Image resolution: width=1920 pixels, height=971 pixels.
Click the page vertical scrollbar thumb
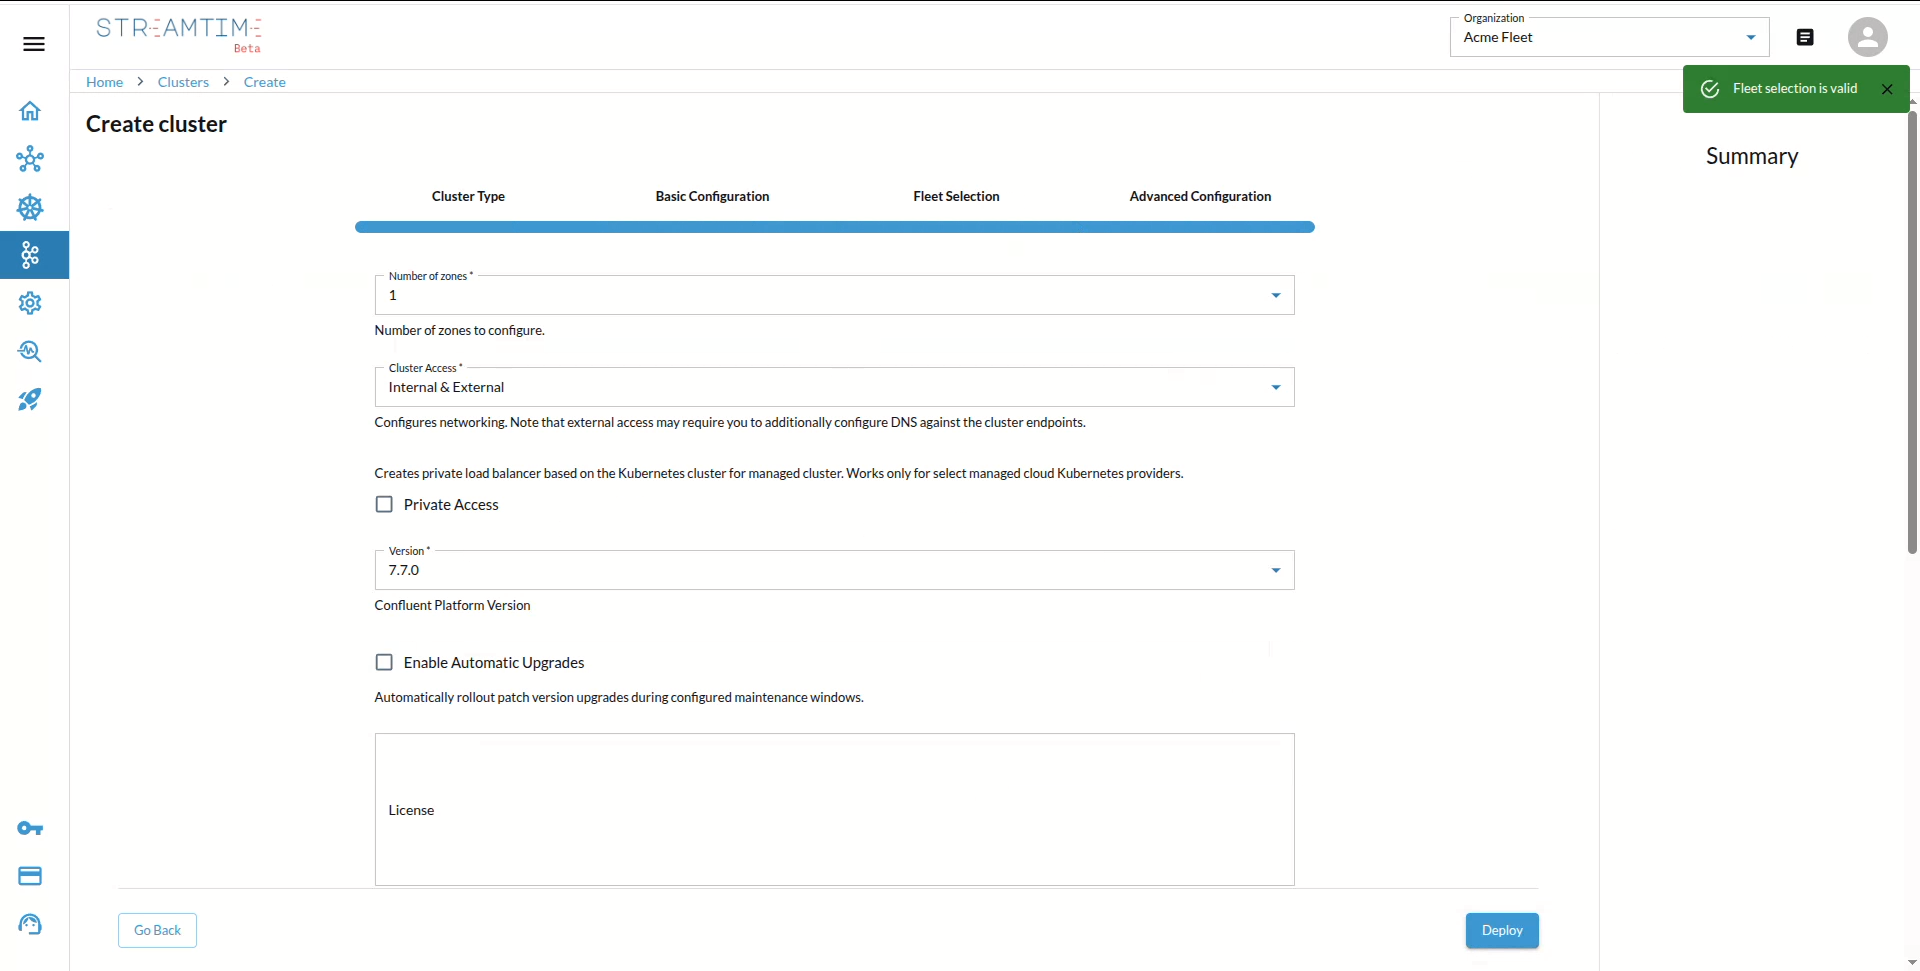coord(1912,330)
